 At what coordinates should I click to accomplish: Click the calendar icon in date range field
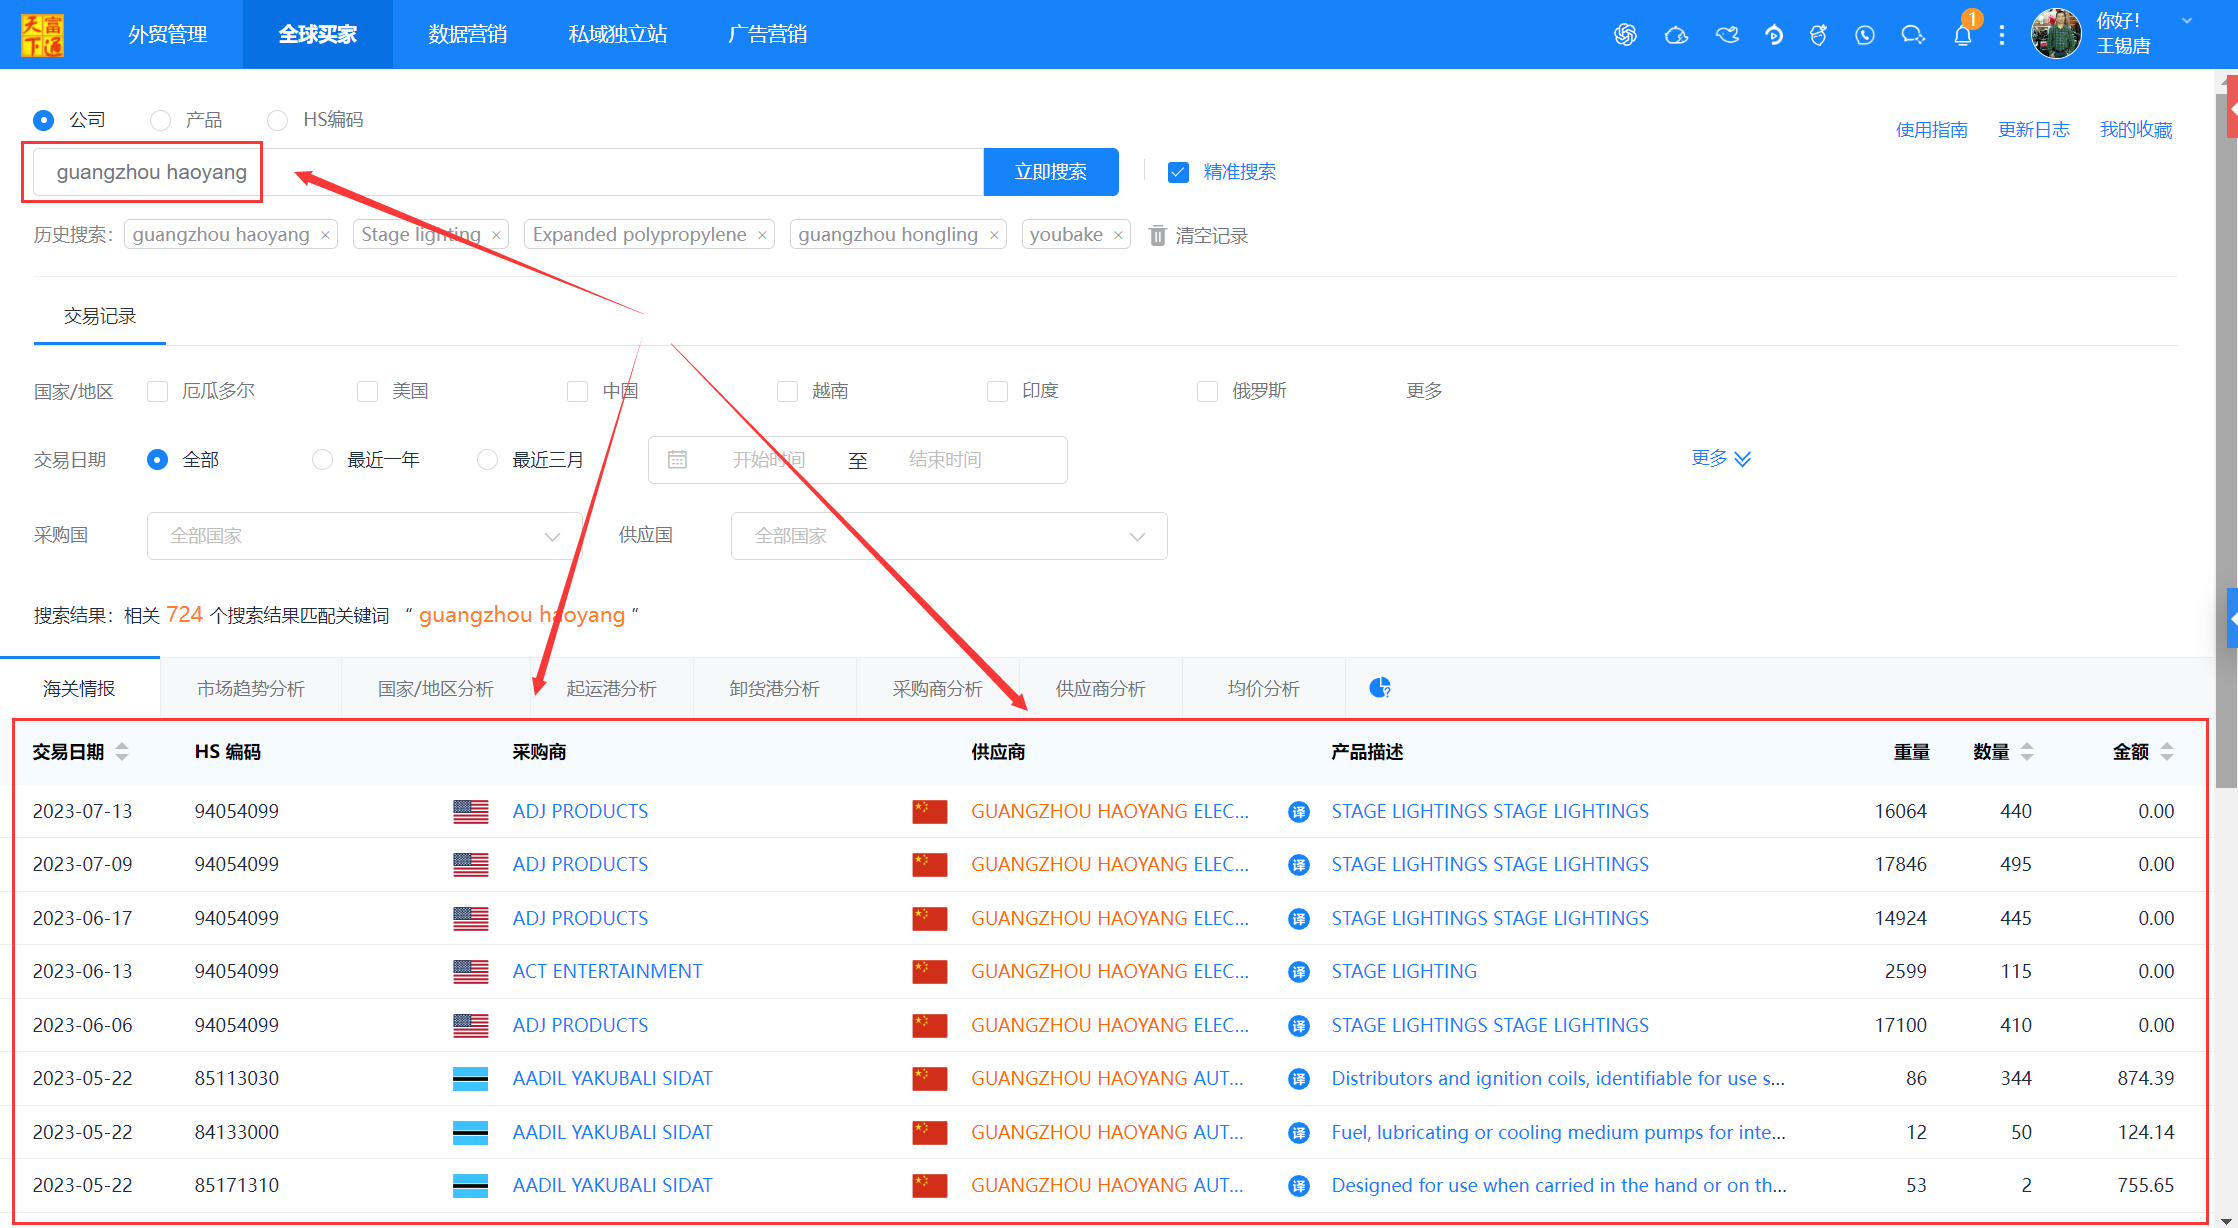pos(677,460)
